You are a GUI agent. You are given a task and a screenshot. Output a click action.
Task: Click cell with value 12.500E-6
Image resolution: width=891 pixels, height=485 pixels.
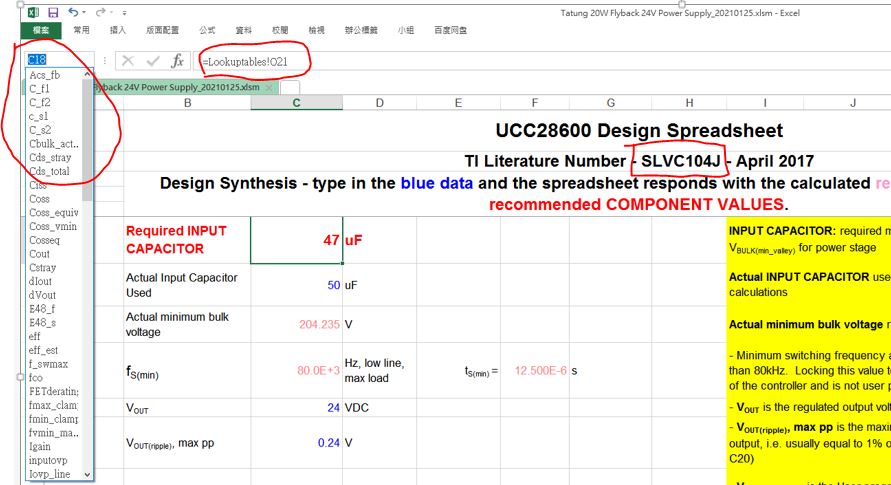[535, 370]
